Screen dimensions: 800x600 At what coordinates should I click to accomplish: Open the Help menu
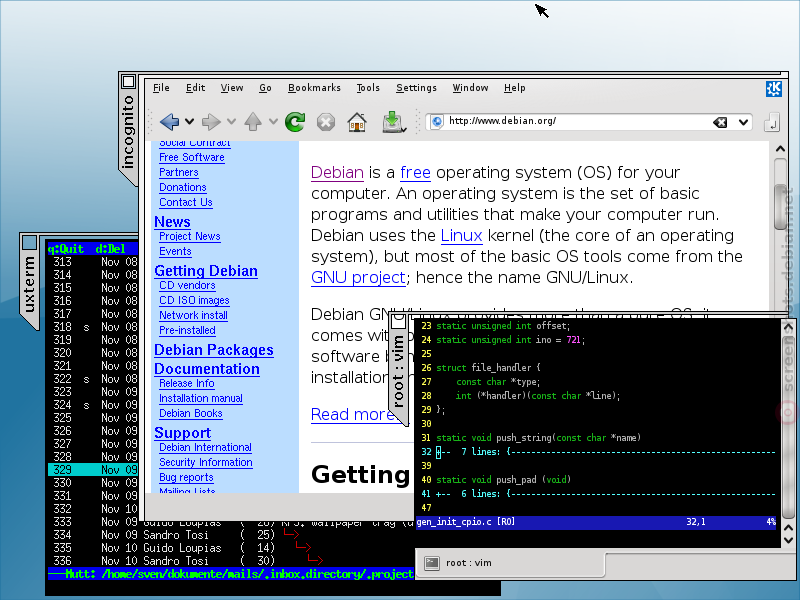pyautogui.click(x=514, y=88)
